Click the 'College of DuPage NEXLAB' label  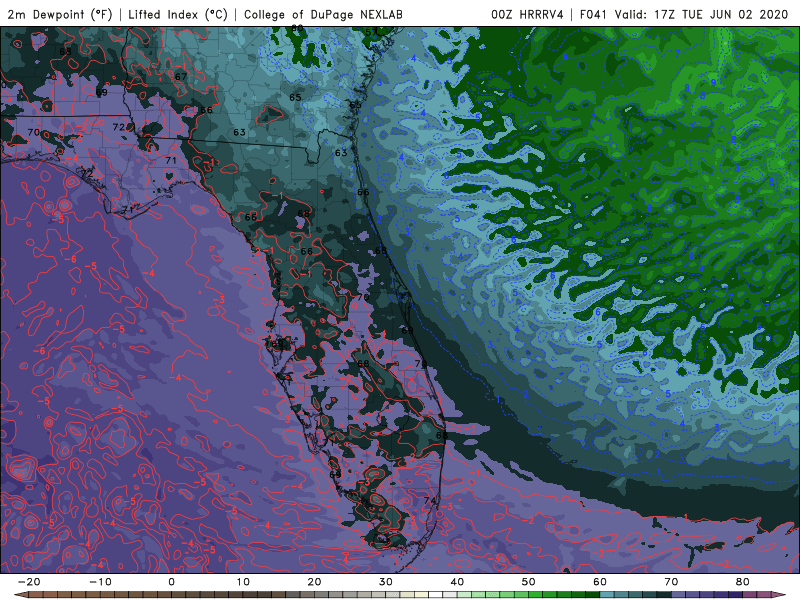(x=323, y=14)
